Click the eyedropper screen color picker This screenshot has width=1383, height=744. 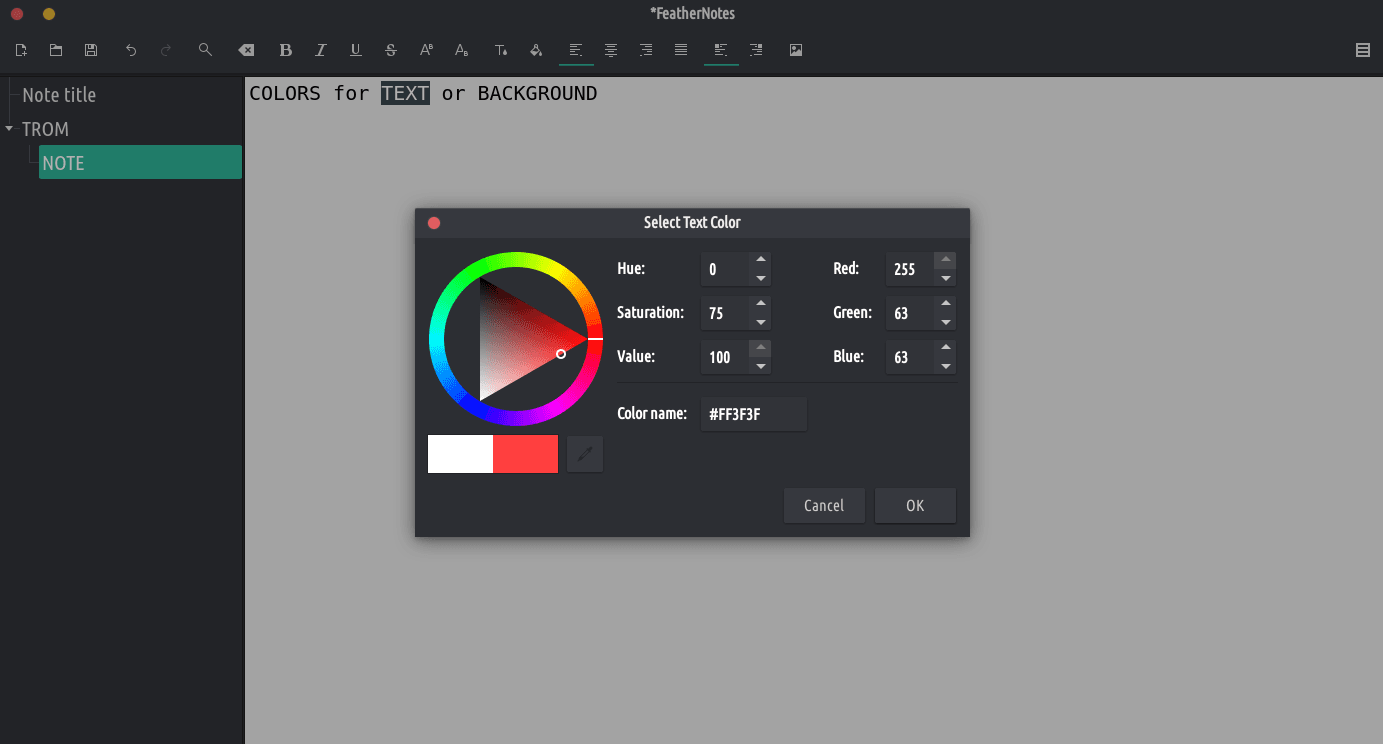pyautogui.click(x=585, y=454)
